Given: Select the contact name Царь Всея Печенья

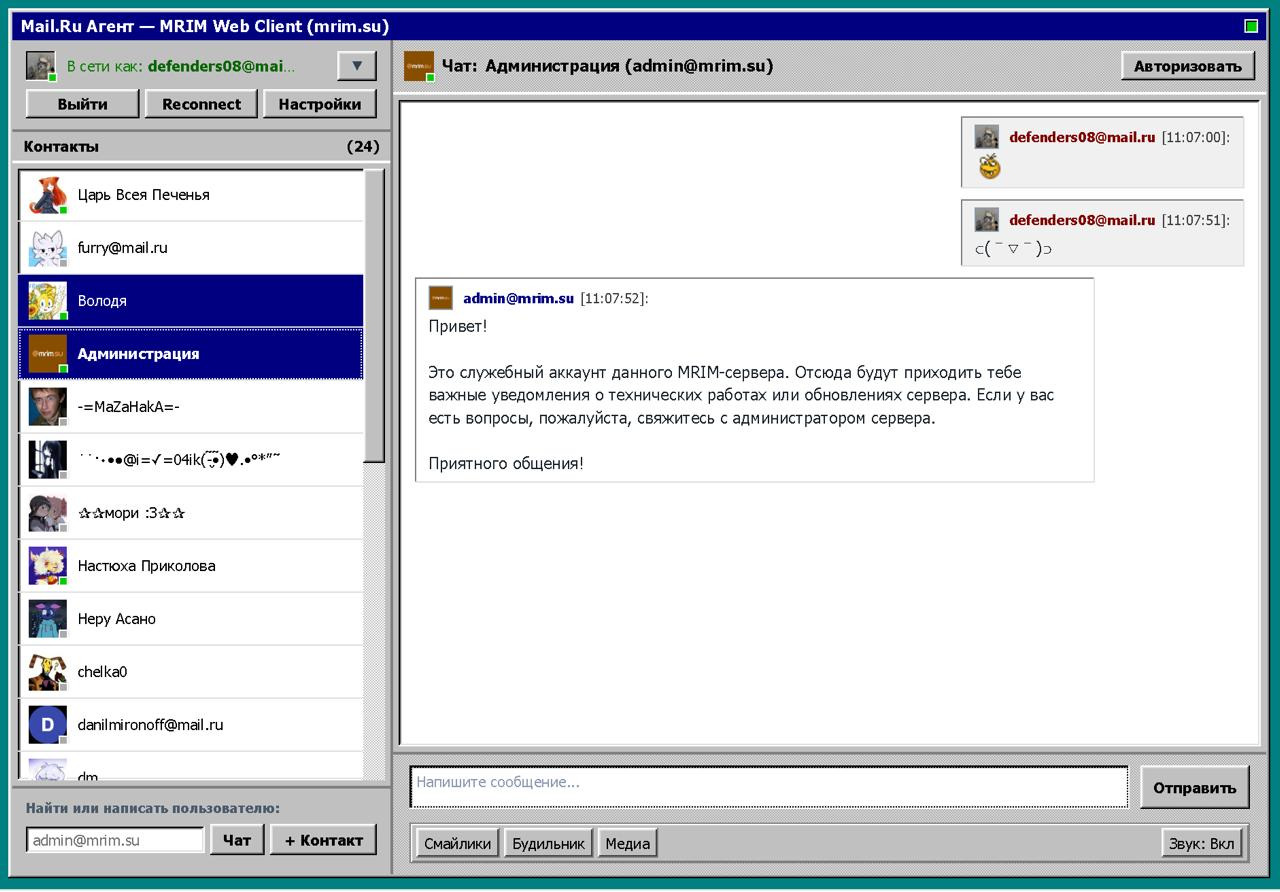Looking at the screenshot, I should point(144,195).
